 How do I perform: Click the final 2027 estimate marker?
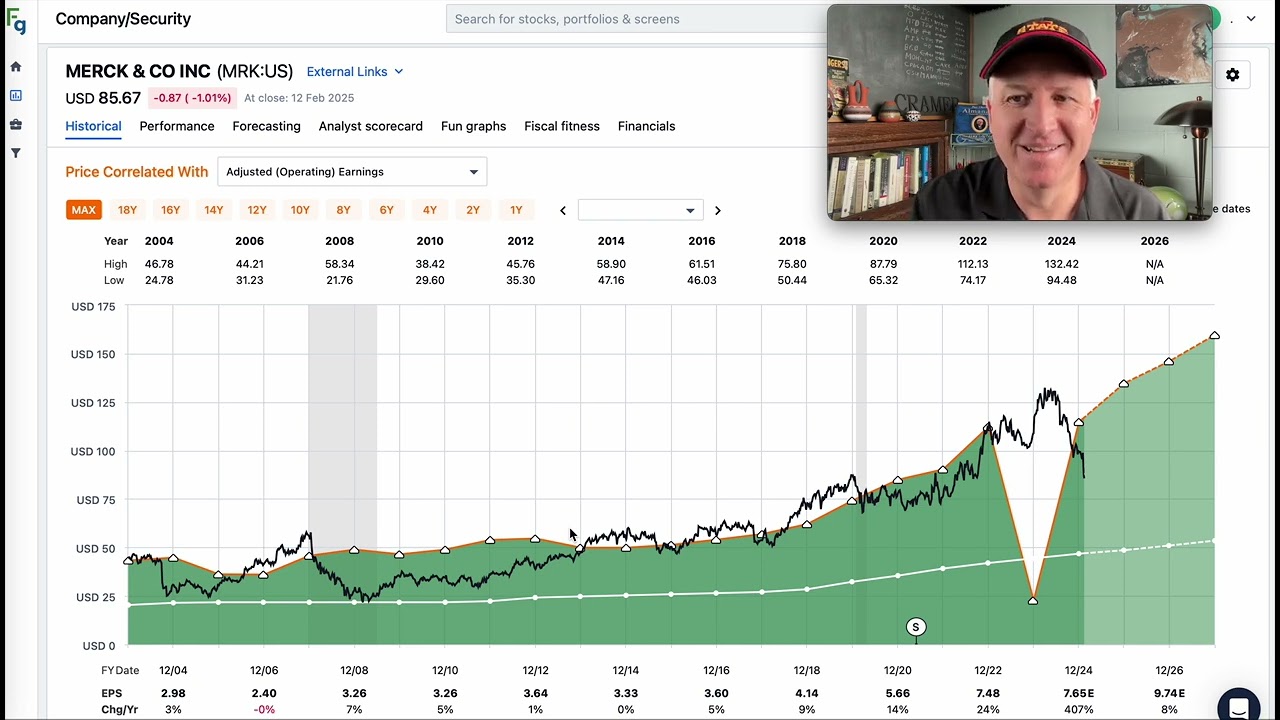[x=1215, y=335]
